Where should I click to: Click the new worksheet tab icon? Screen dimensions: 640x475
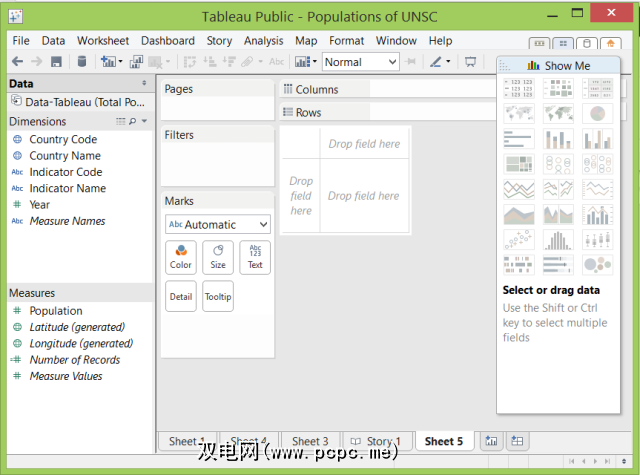point(491,441)
